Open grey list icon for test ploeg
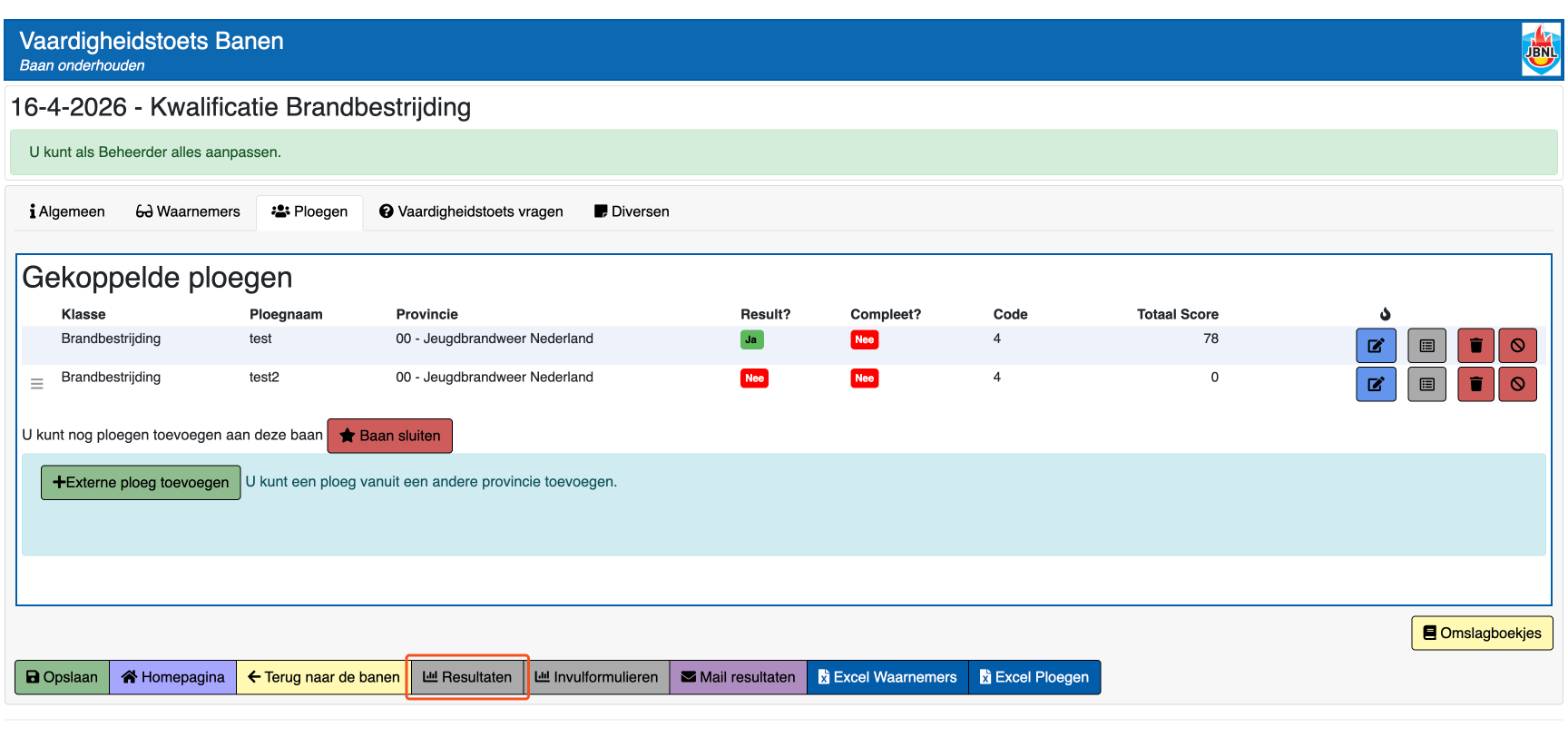 coord(1427,346)
